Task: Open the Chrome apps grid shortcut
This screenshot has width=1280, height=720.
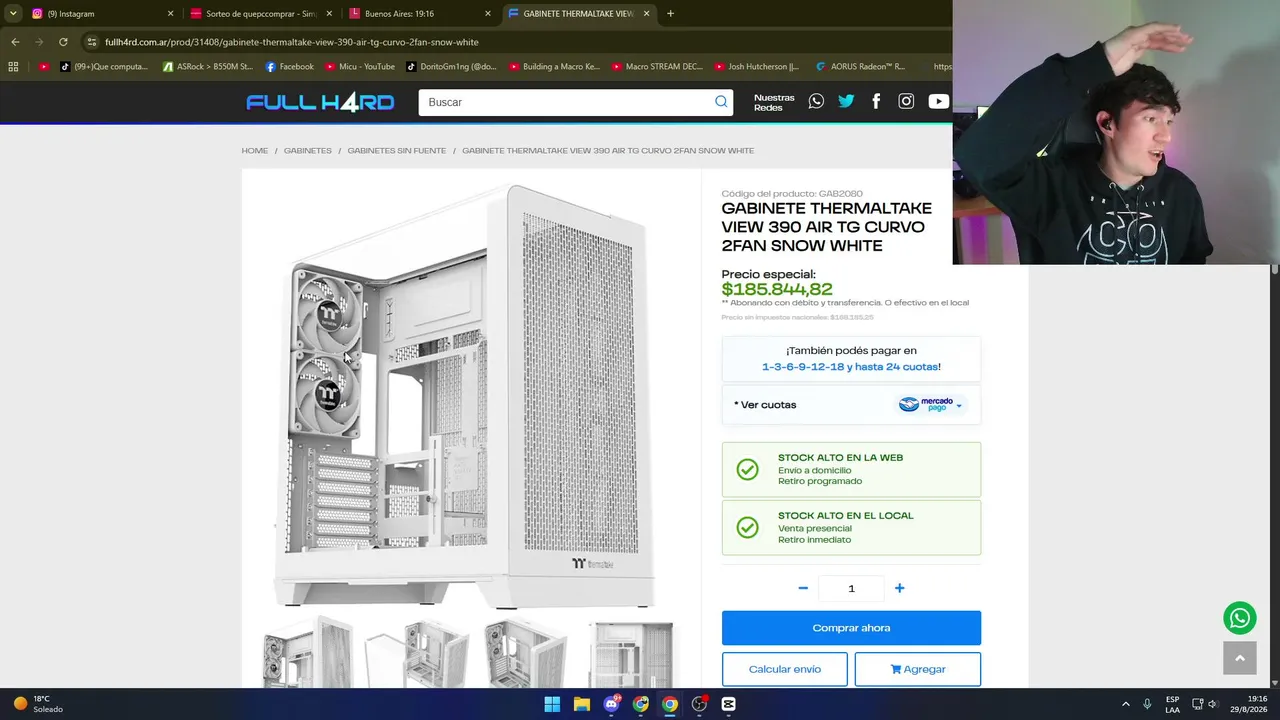Action: click(13, 67)
